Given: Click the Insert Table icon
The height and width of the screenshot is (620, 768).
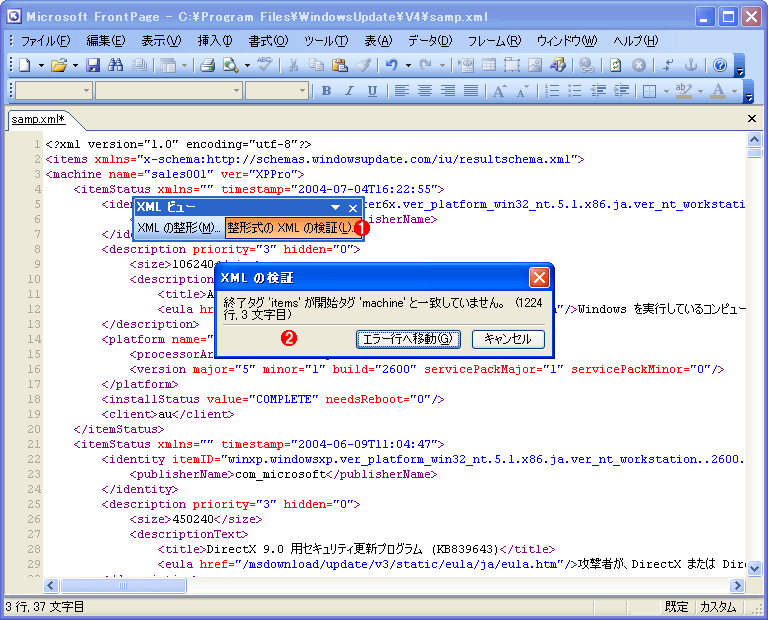Looking at the screenshot, I should 489,65.
